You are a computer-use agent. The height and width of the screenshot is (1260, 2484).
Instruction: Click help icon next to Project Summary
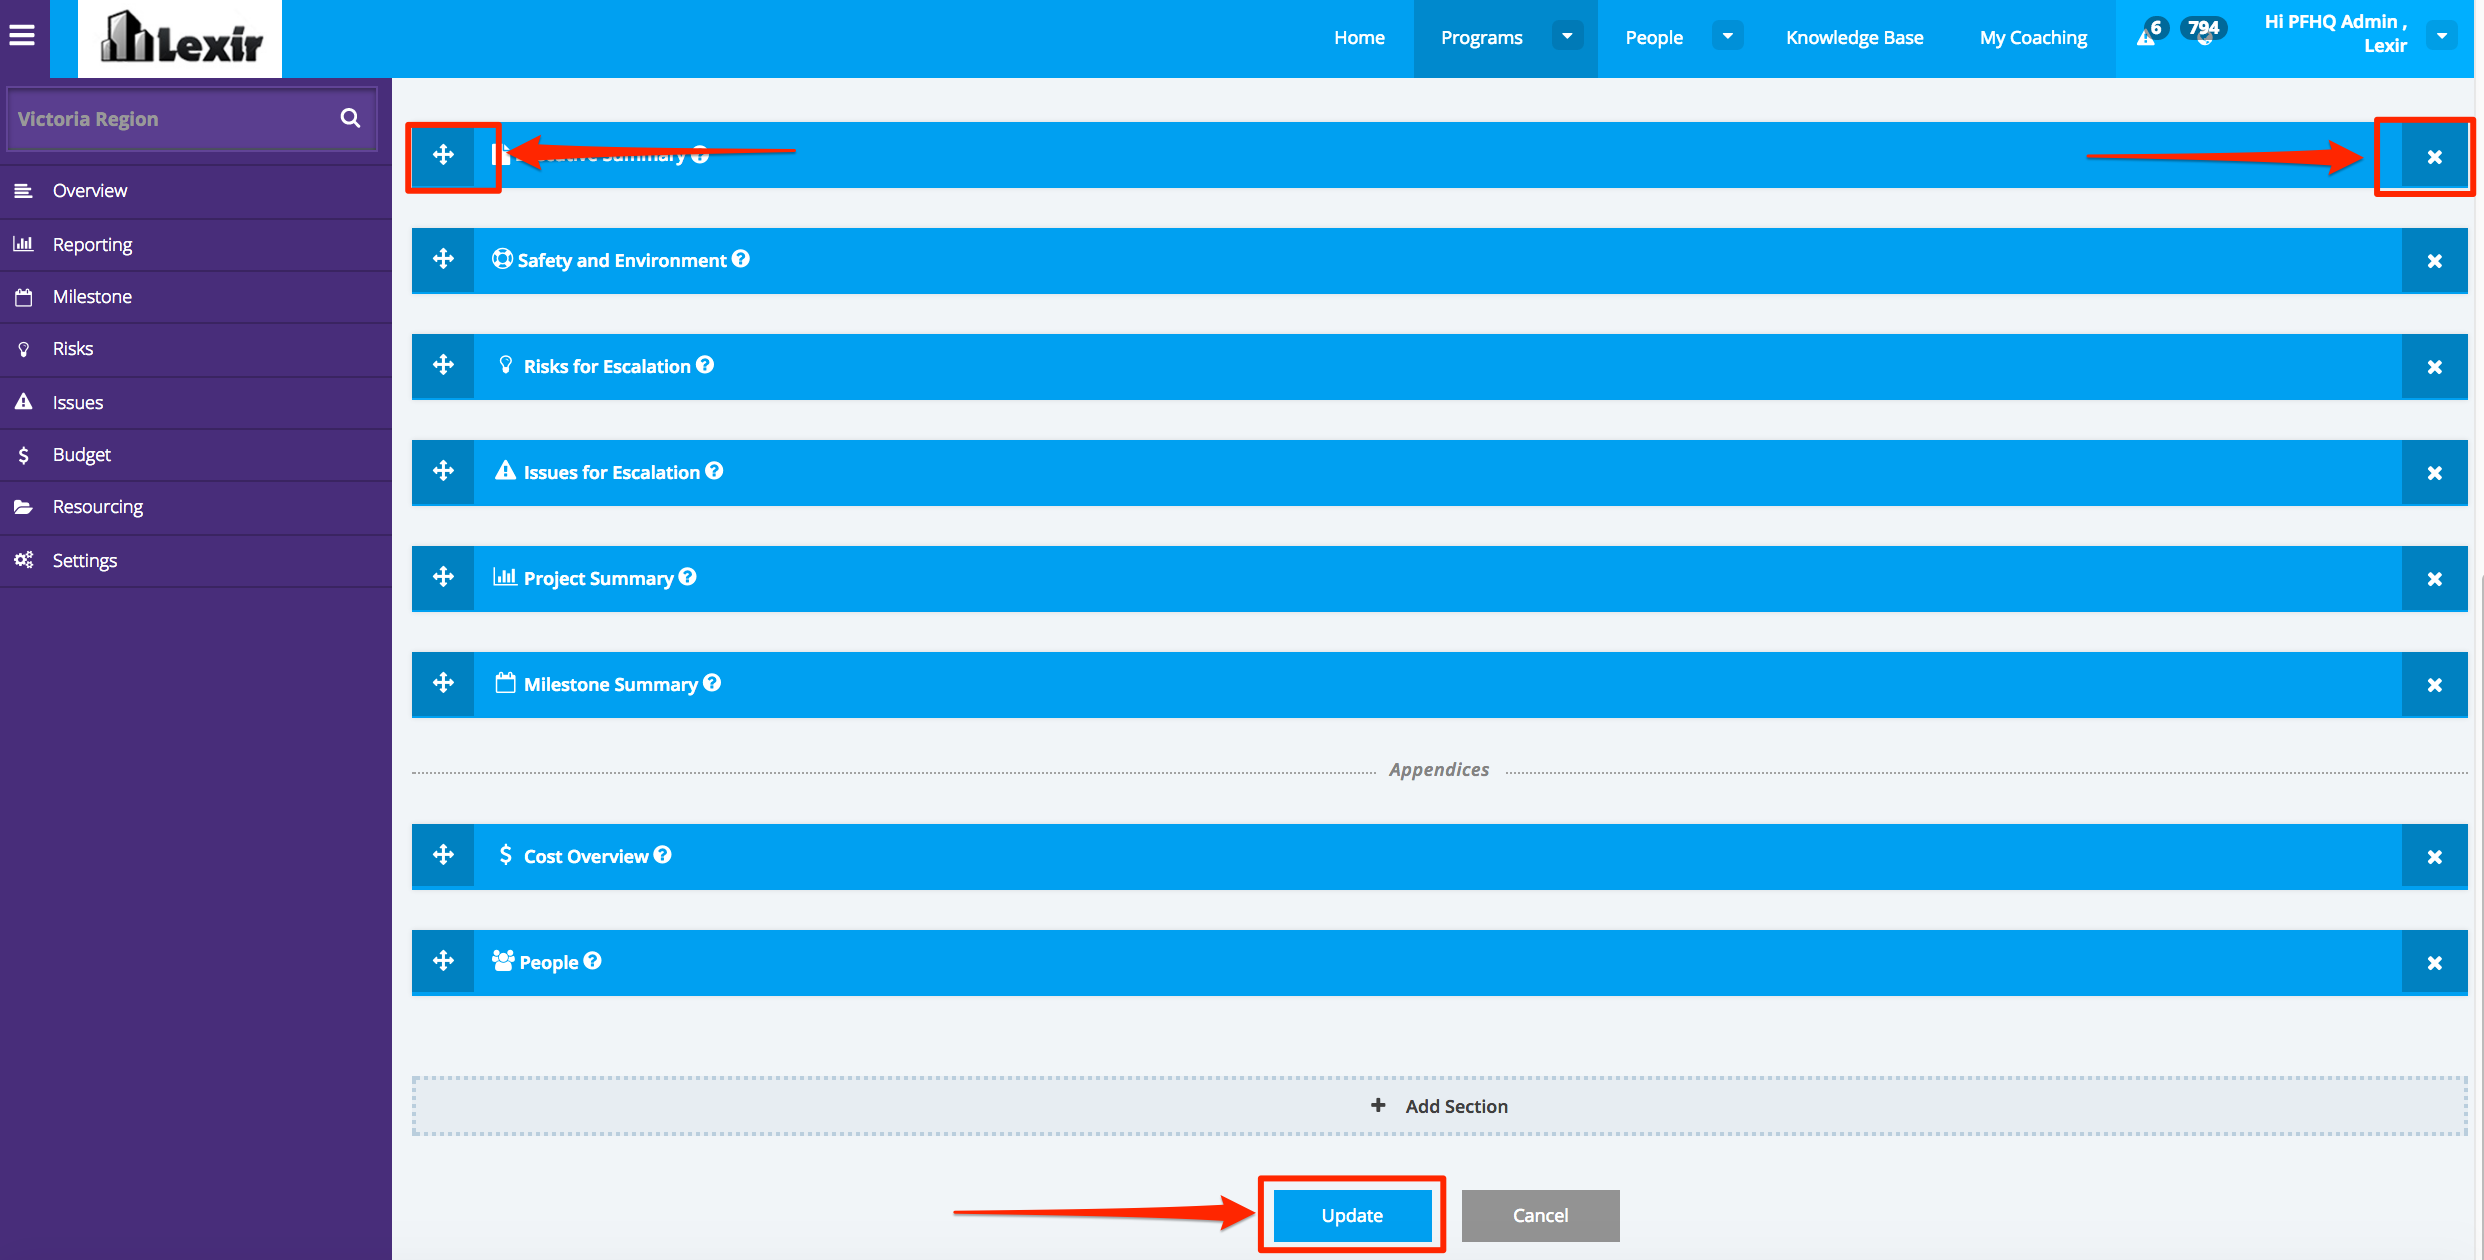687,577
